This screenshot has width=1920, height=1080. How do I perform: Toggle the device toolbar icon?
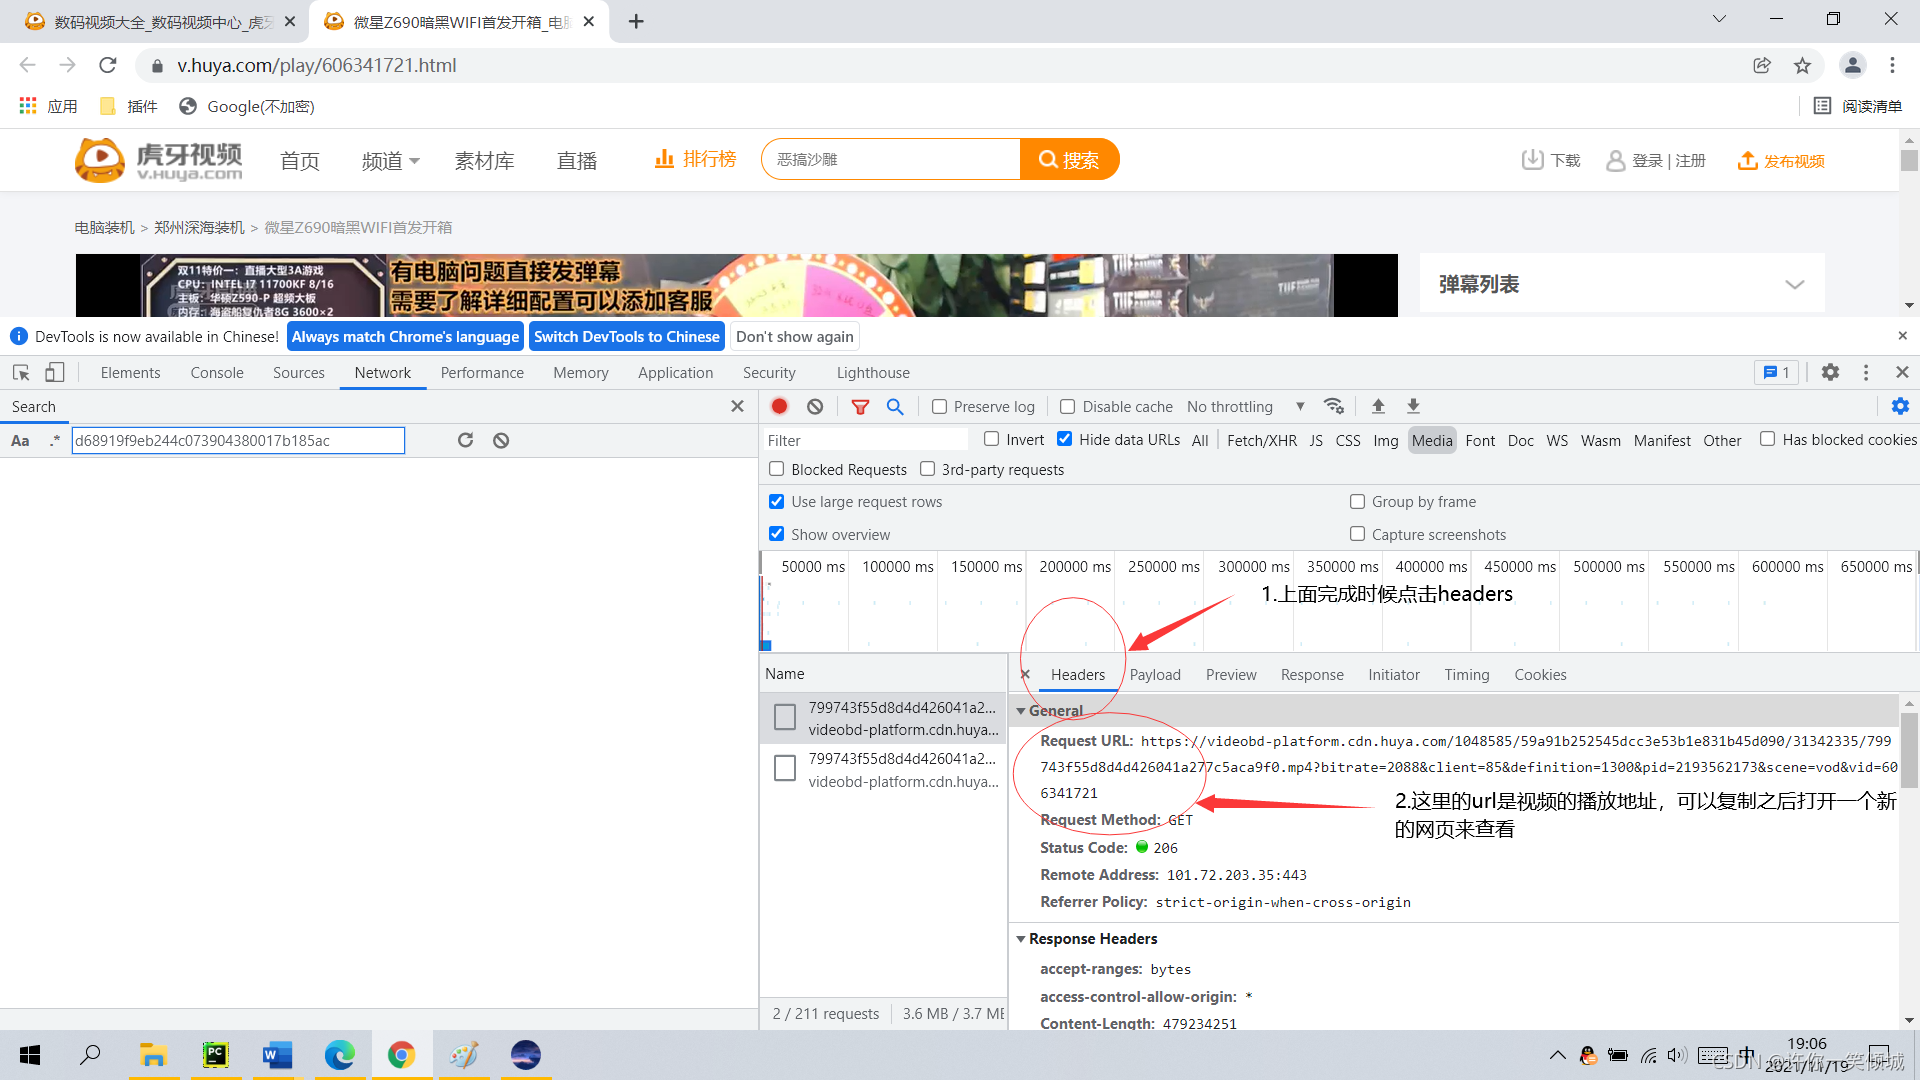[55, 372]
